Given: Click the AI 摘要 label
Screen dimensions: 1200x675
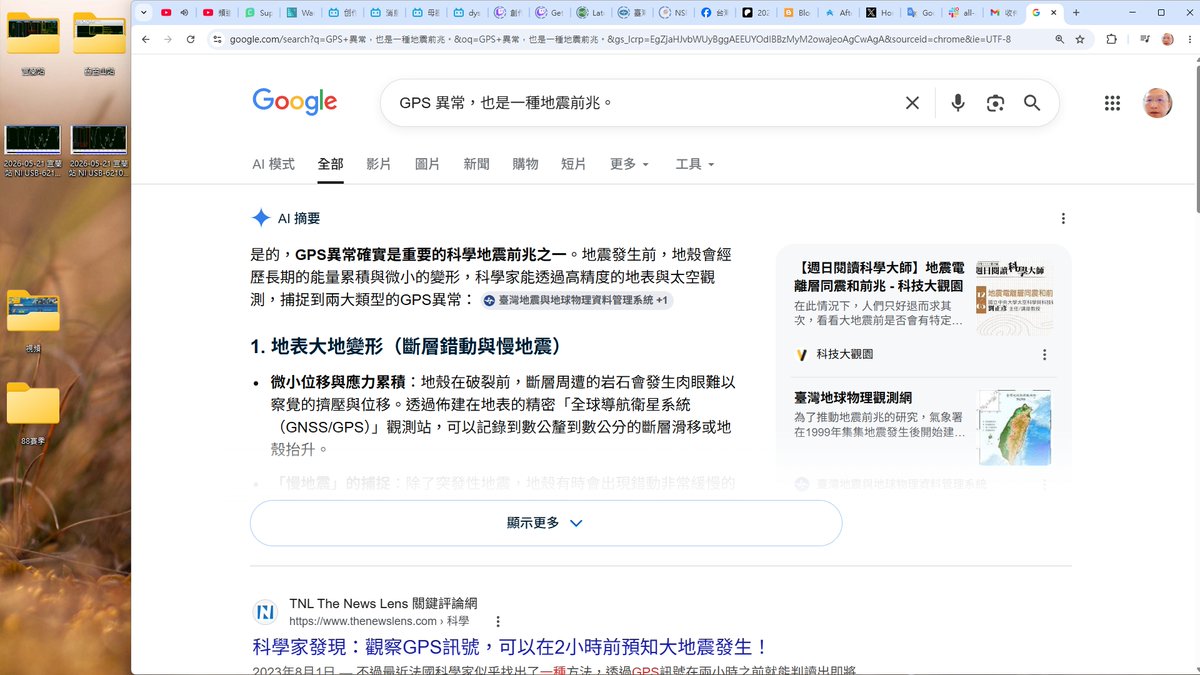Looking at the screenshot, I should (299, 218).
